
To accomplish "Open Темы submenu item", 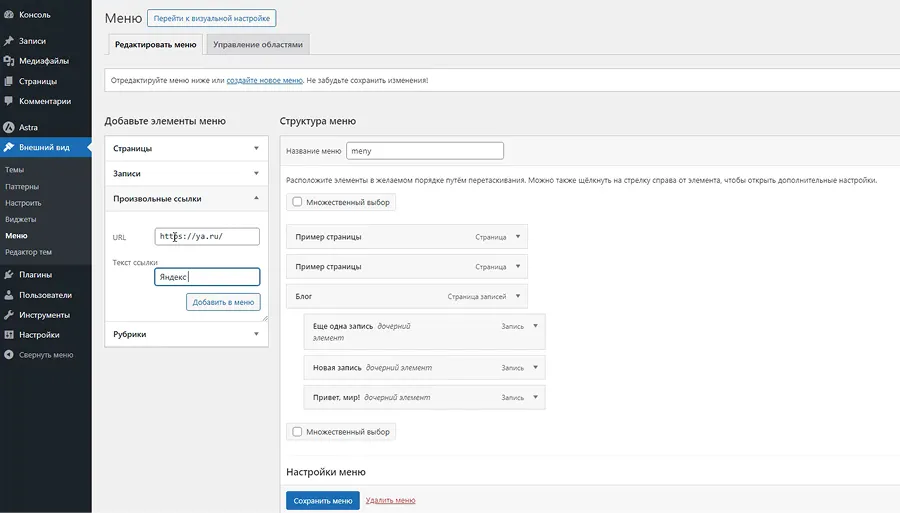I will tap(14, 170).
